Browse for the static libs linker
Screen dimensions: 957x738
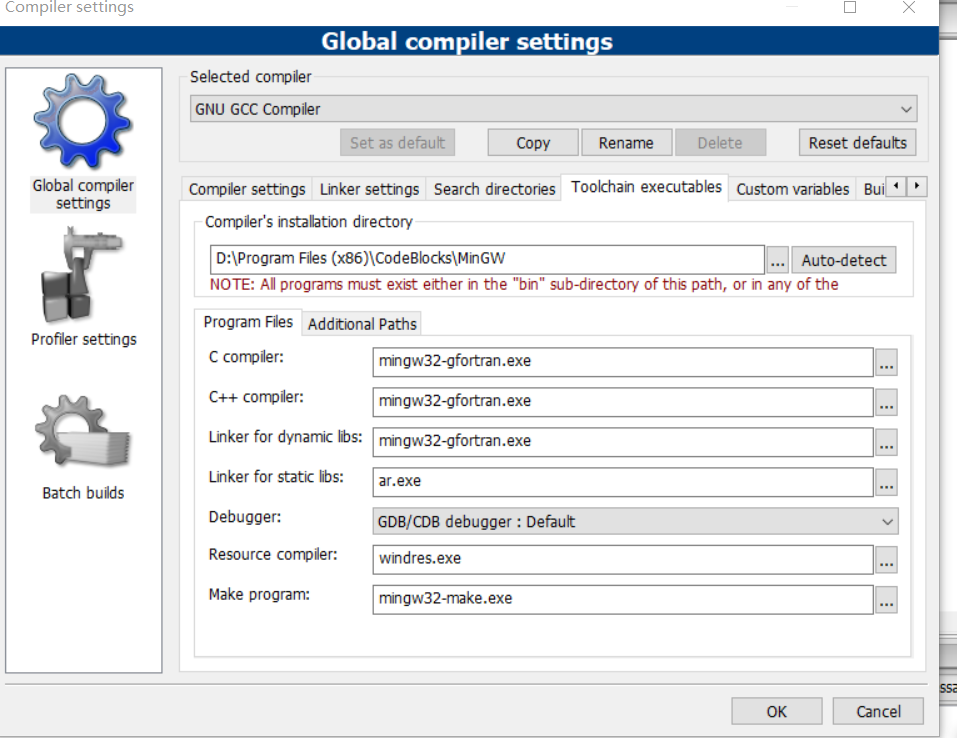[x=886, y=482]
